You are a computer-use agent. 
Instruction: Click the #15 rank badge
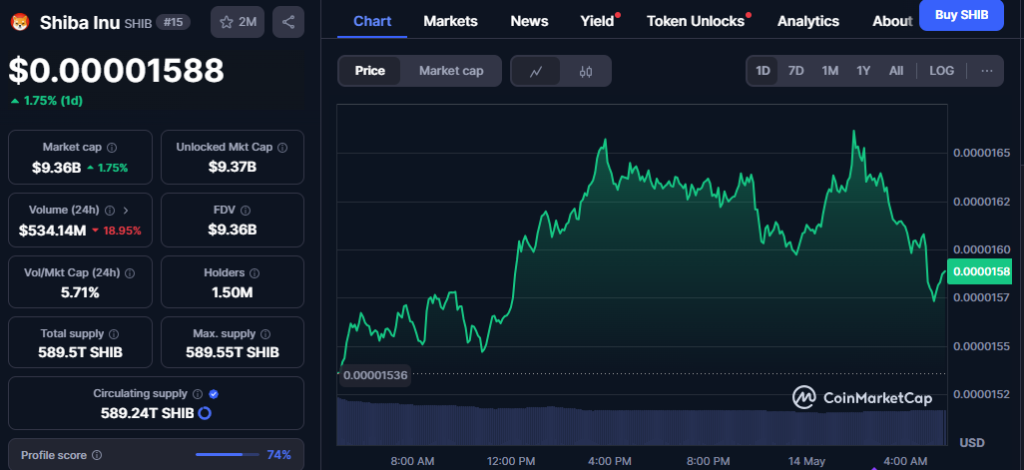click(x=173, y=22)
